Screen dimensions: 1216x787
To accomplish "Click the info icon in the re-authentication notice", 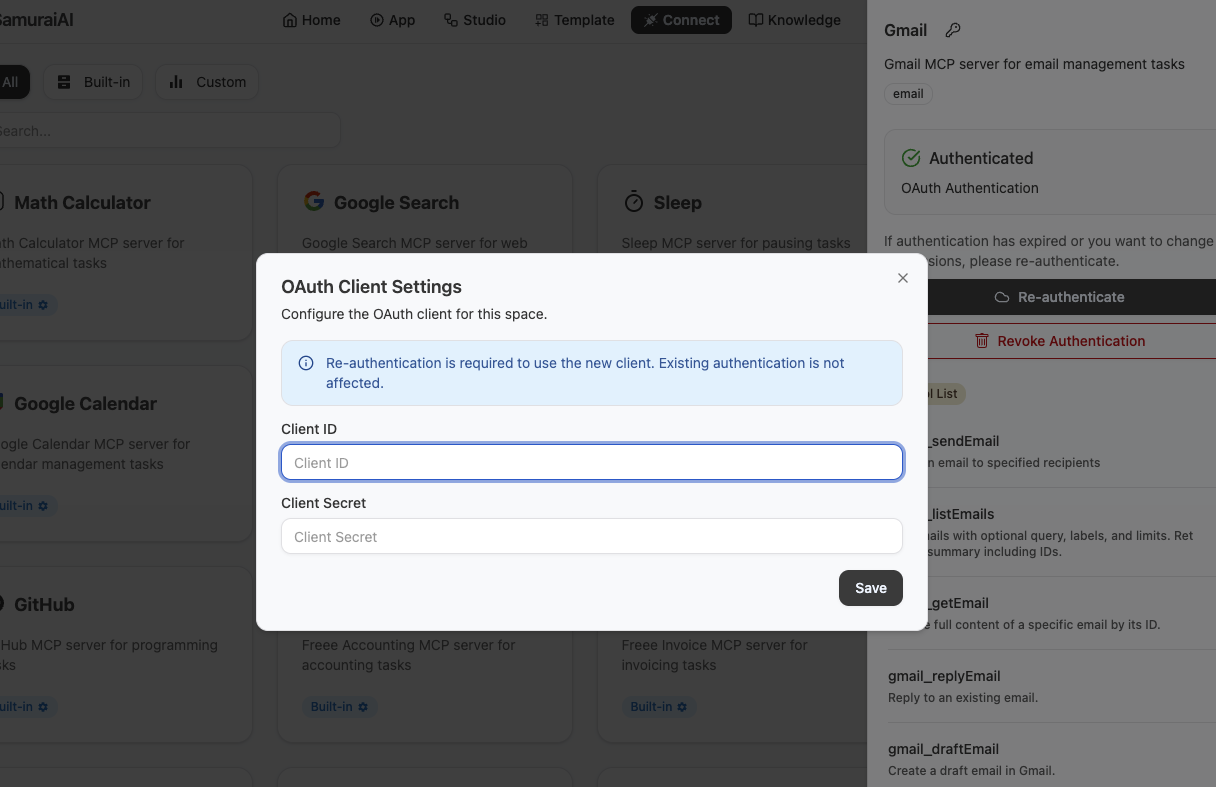I will tap(306, 363).
